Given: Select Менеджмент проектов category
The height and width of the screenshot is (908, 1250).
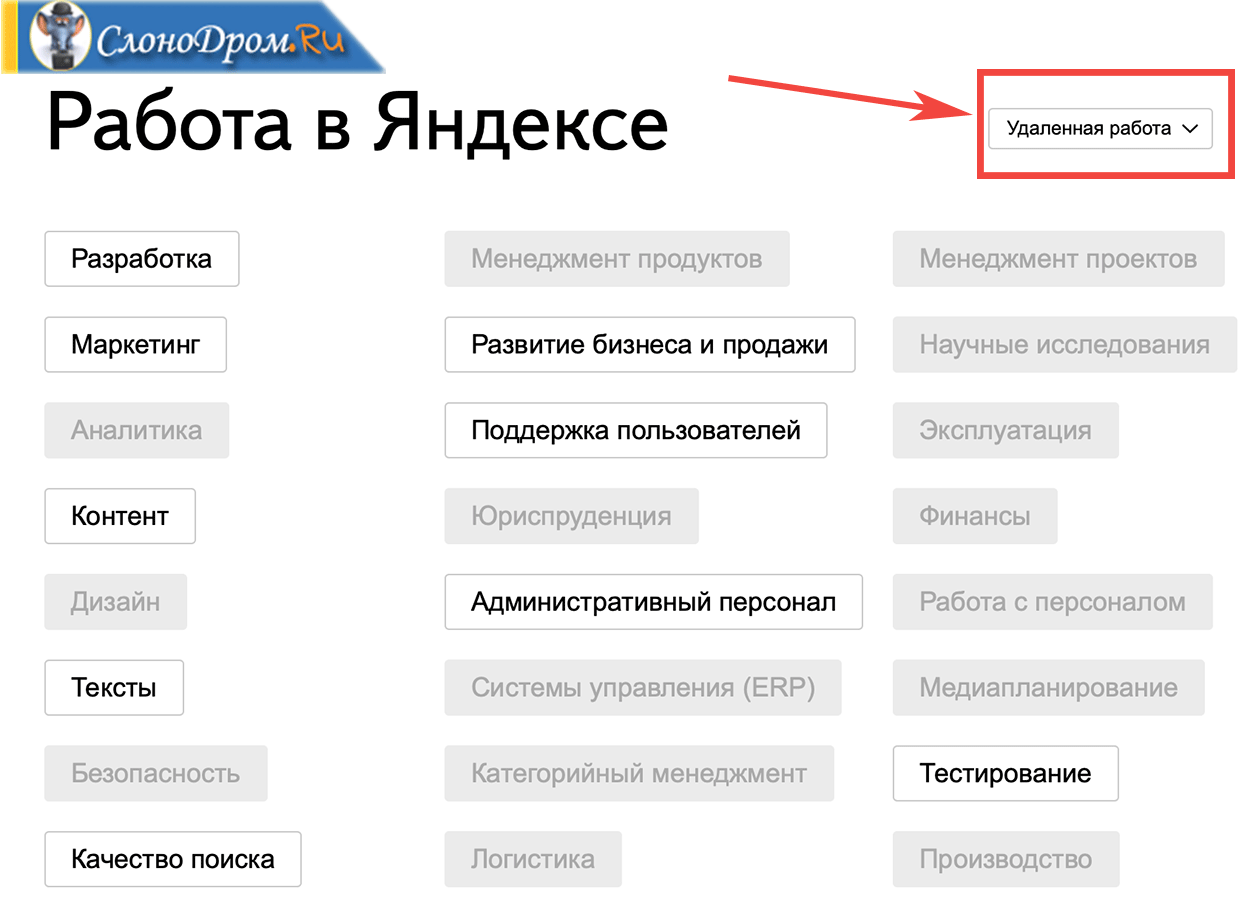Looking at the screenshot, I should pos(1058,259).
